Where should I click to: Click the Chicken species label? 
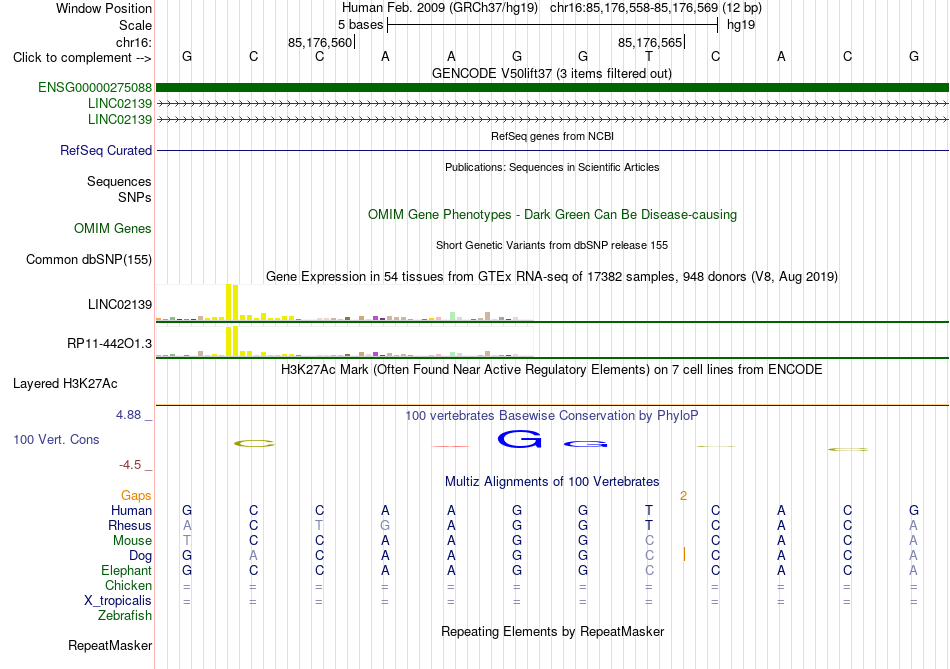tap(128, 585)
